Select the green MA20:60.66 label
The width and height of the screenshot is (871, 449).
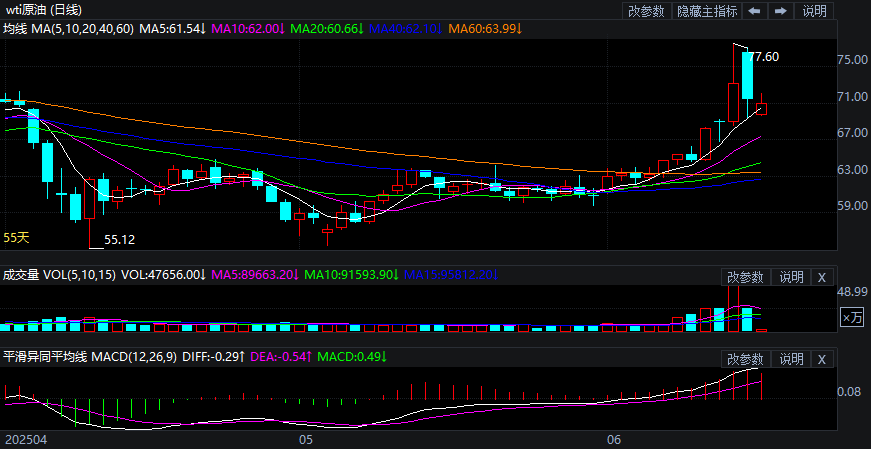tap(329, 30)
